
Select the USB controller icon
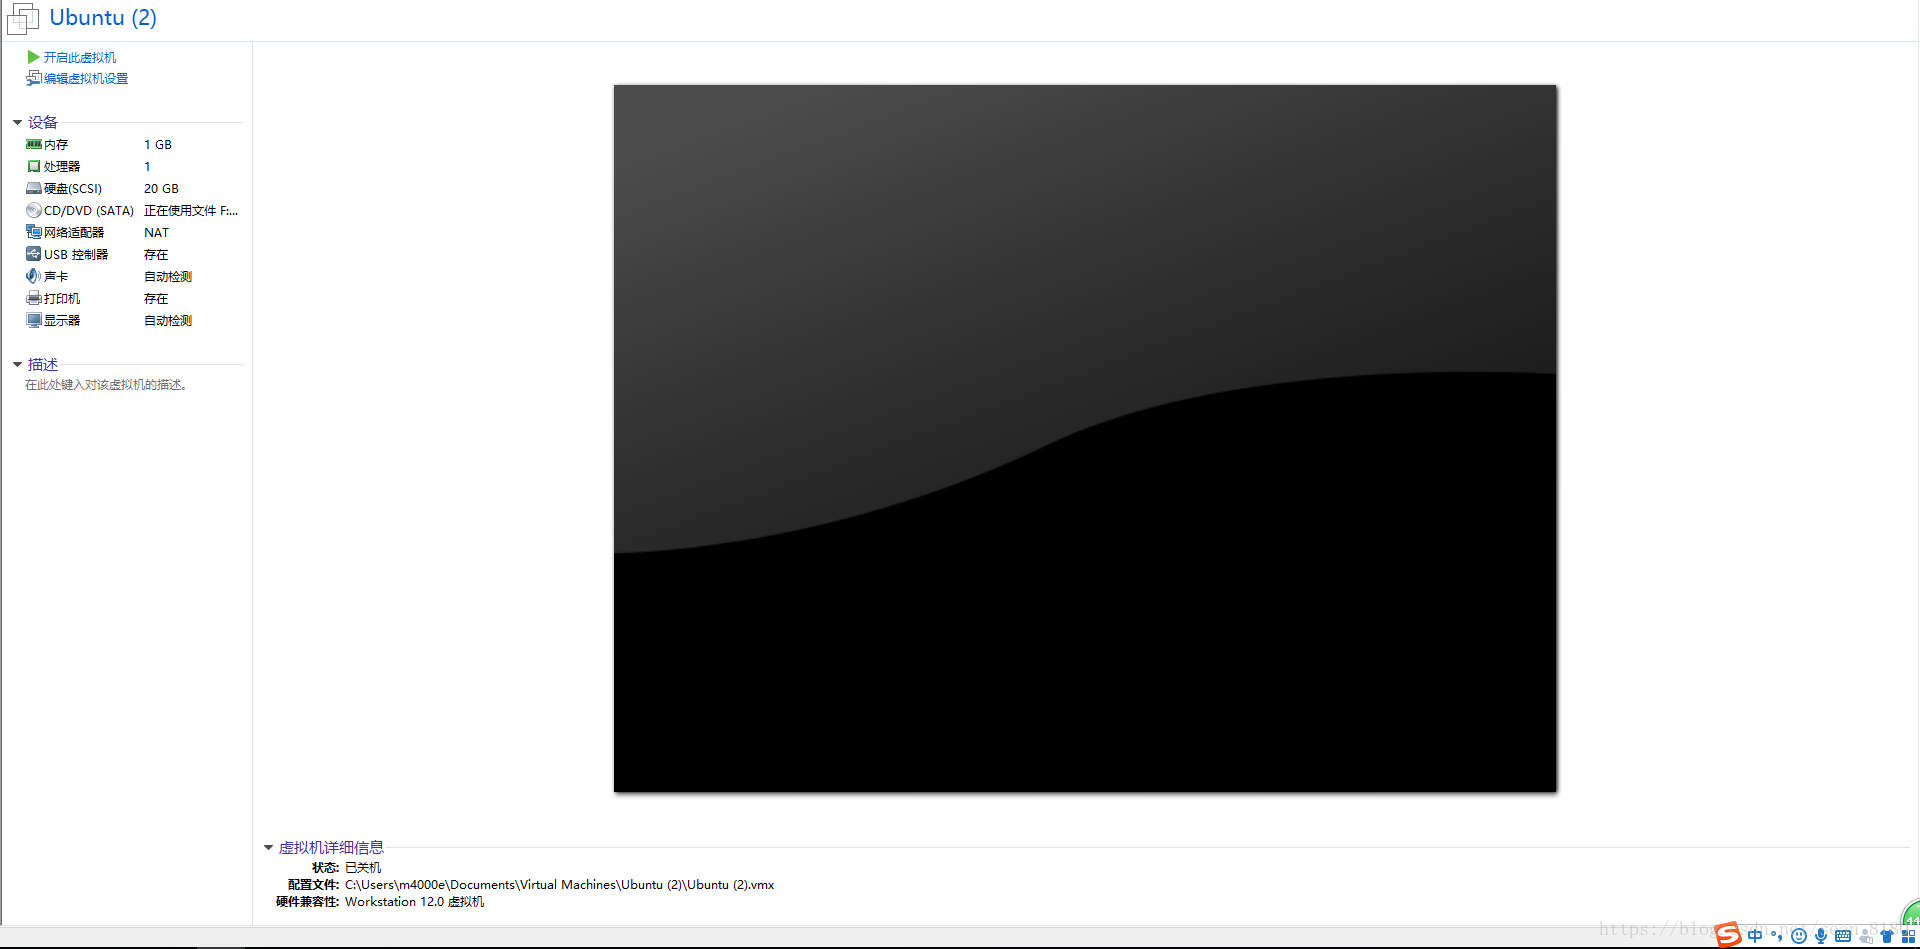34,254
